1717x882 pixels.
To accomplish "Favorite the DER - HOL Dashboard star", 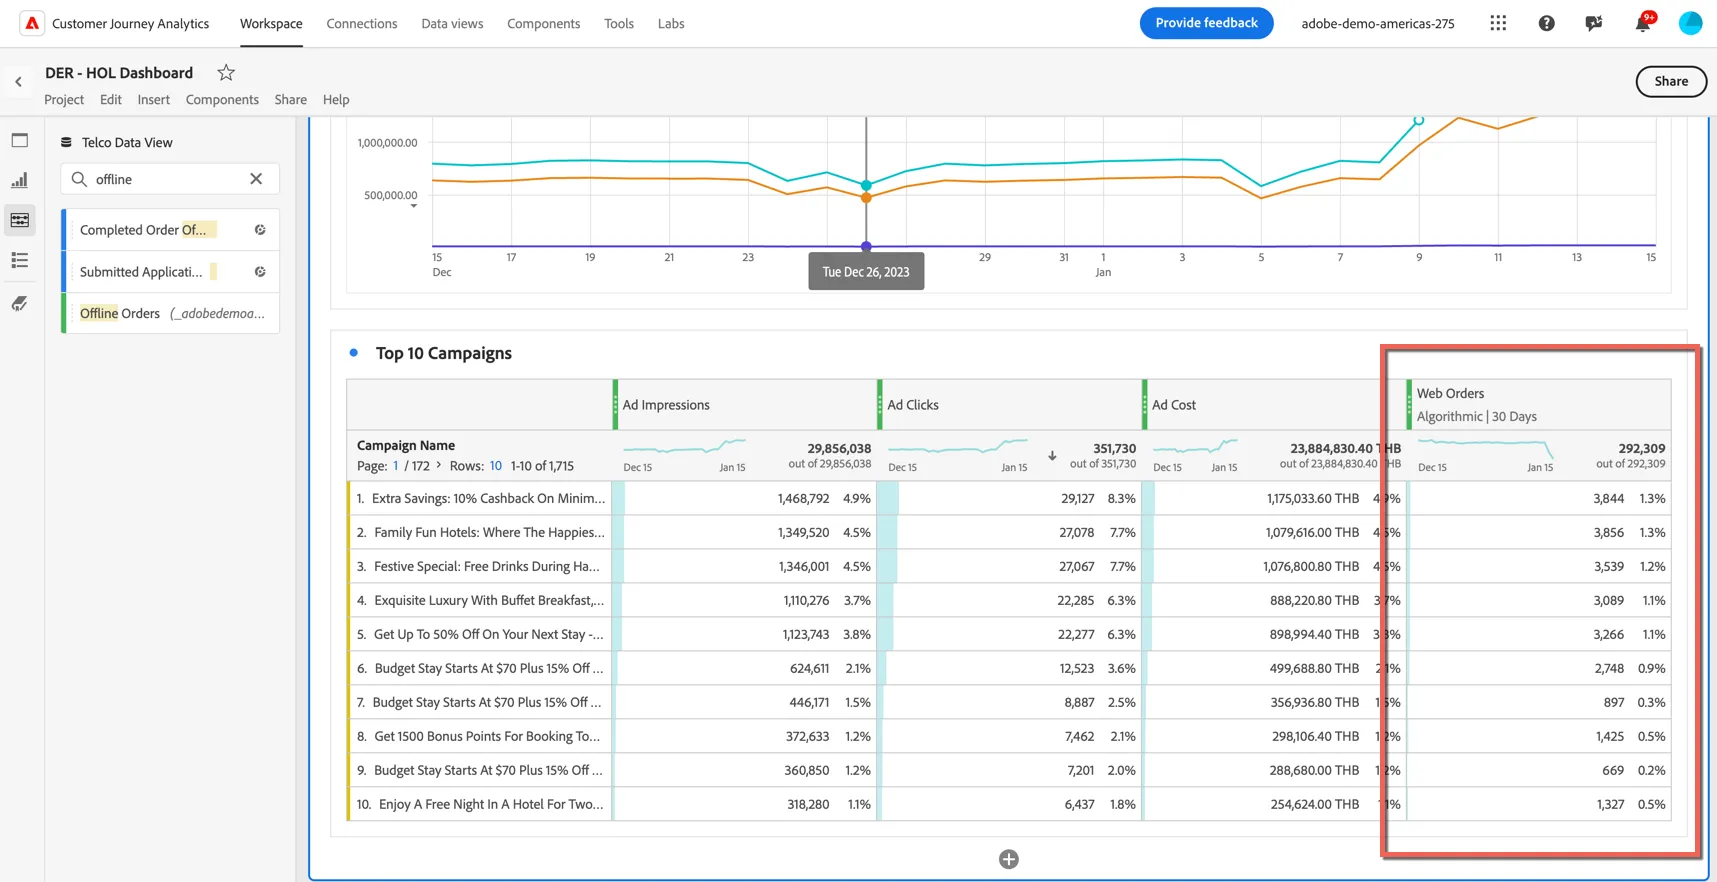I will coord(226,72).
